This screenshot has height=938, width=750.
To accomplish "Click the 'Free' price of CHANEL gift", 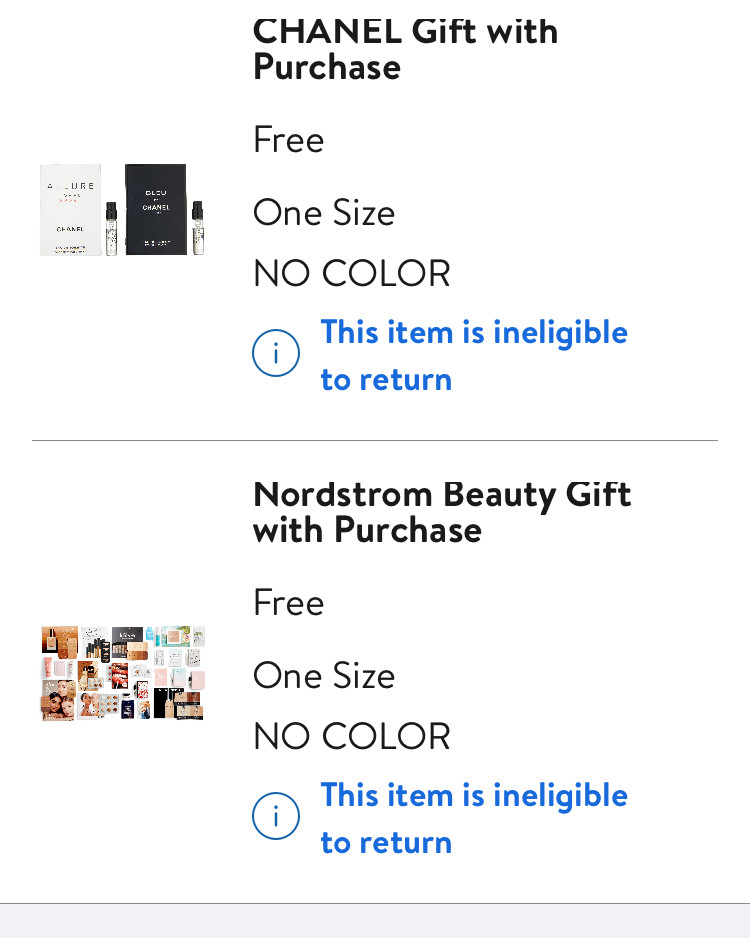I will [x=288, y=139].
